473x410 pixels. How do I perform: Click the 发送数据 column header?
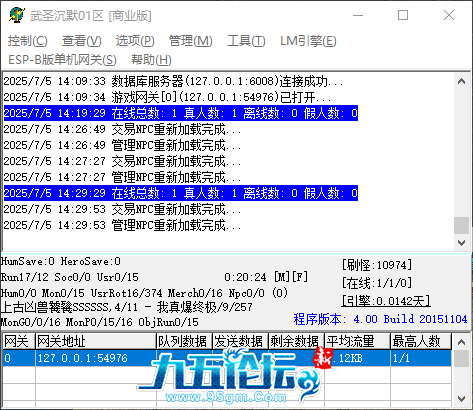click(x=240, y=341)
